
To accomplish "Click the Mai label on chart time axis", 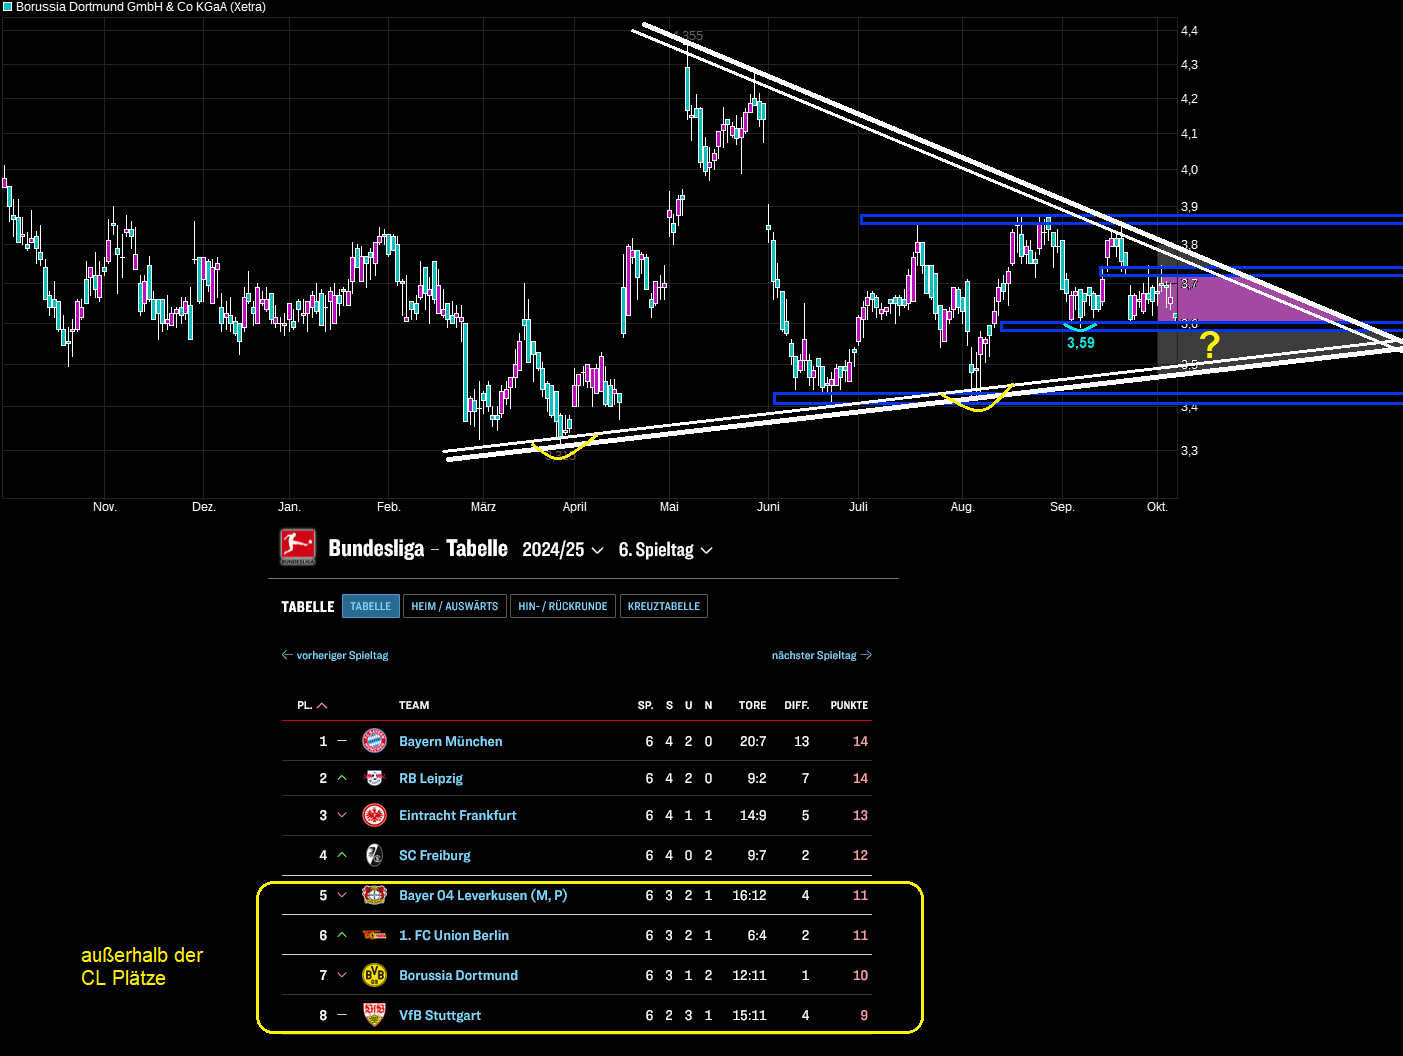I will [669, 507].
